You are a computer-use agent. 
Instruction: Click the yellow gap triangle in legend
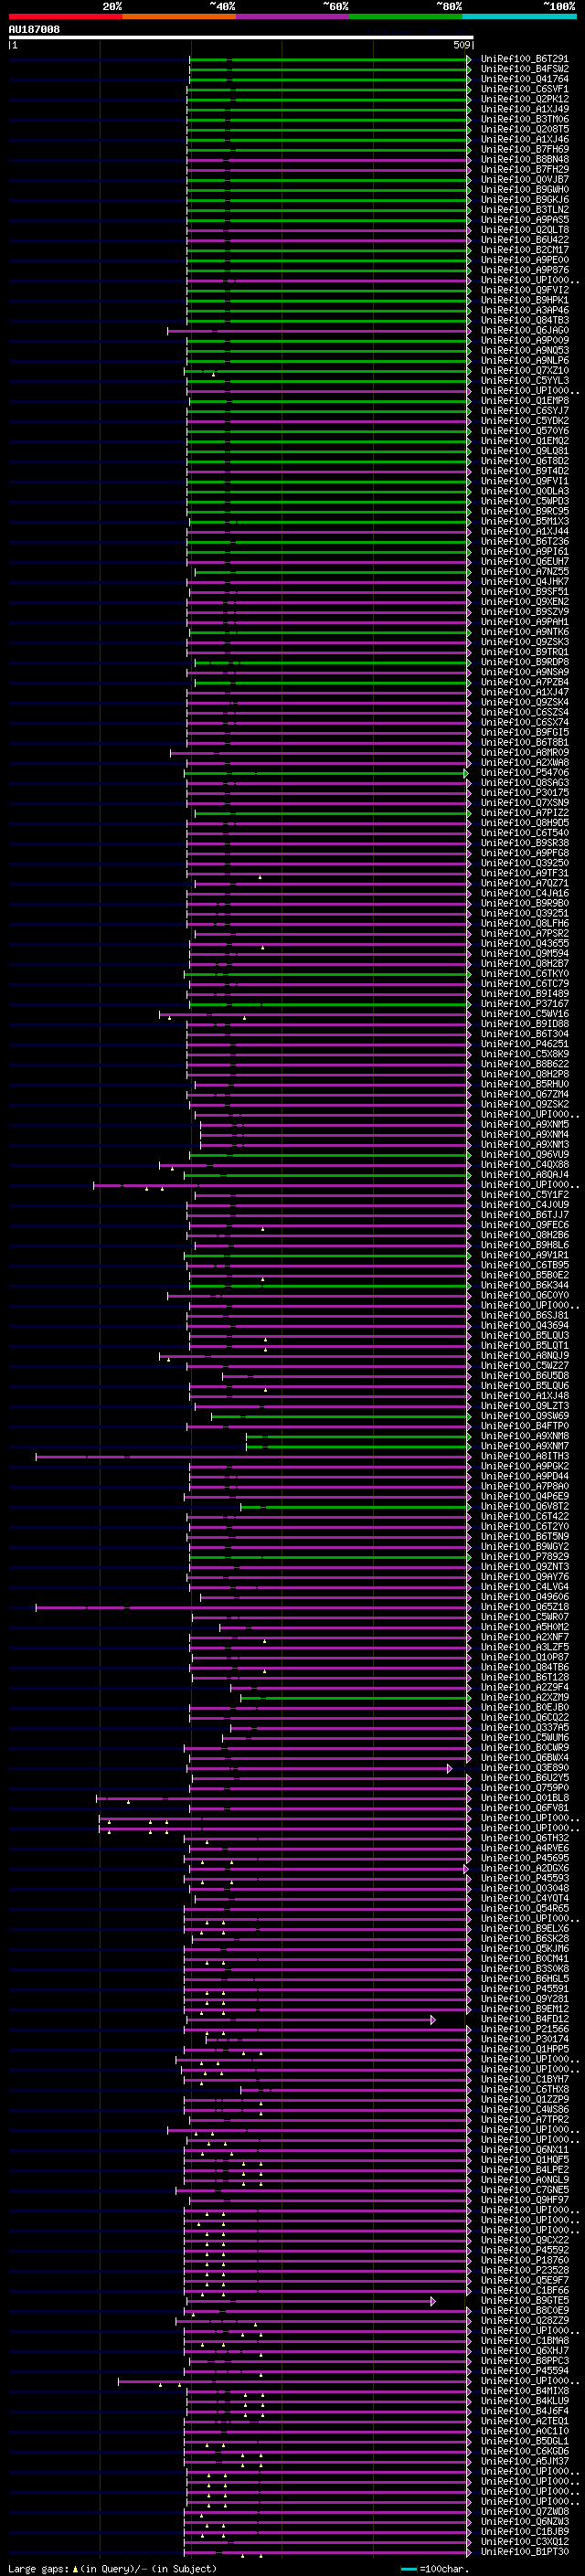point(75,2568)
